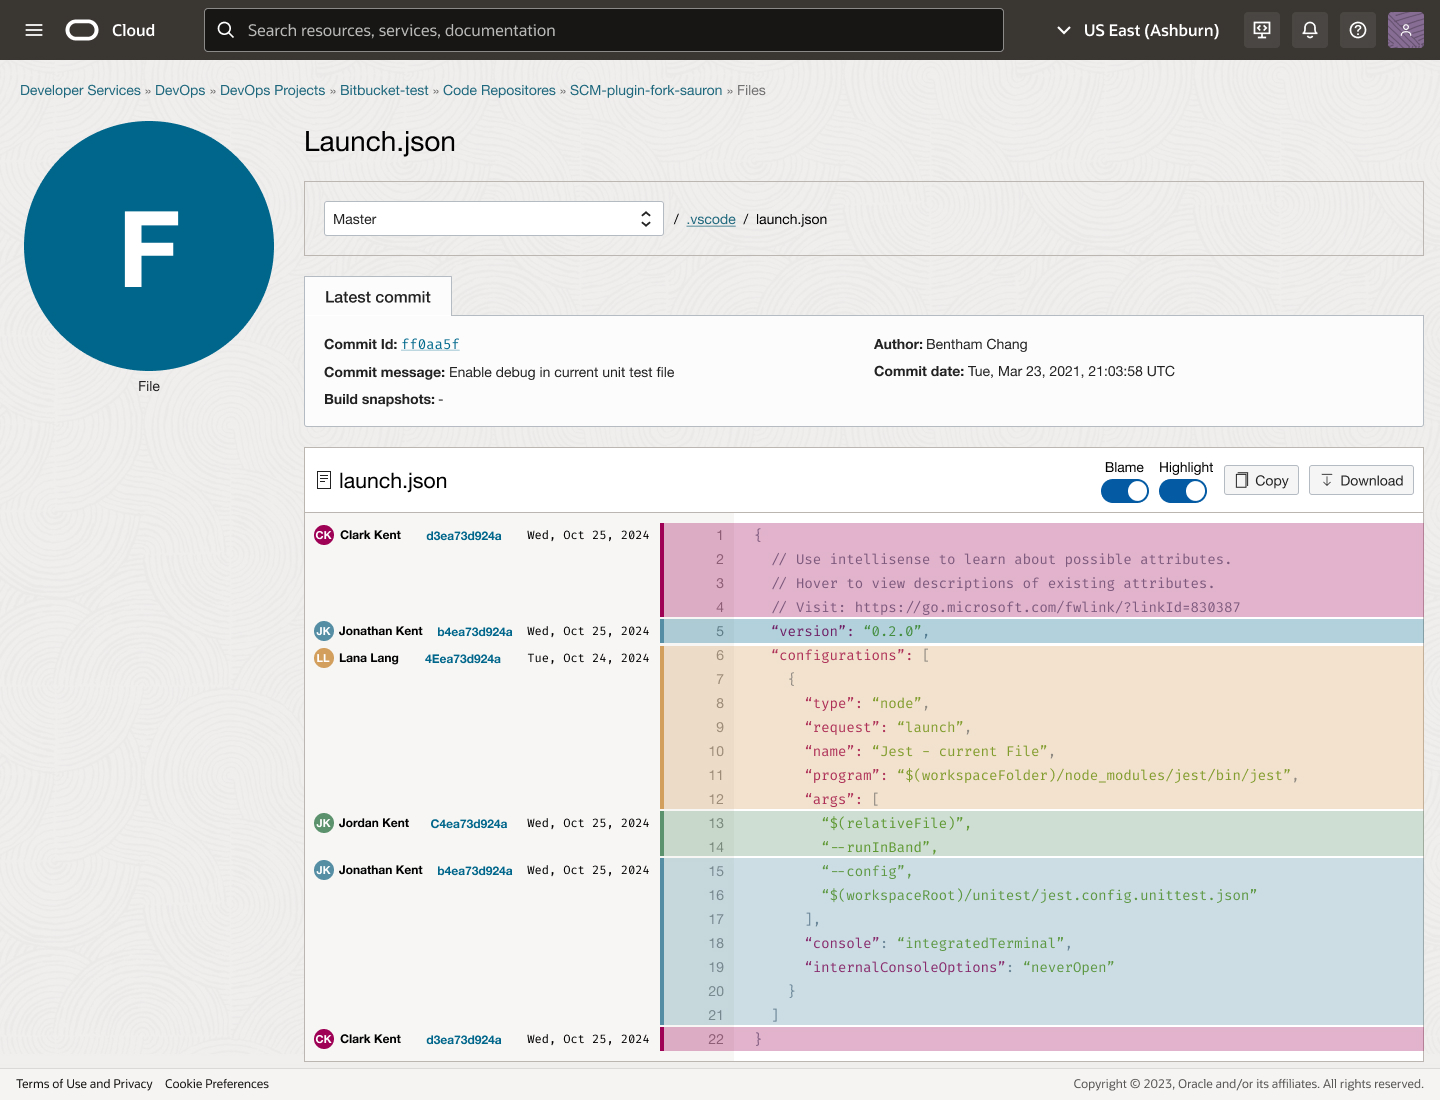
Task: Click the pink blame highlight on line 22
Action: (1078, 1039)
